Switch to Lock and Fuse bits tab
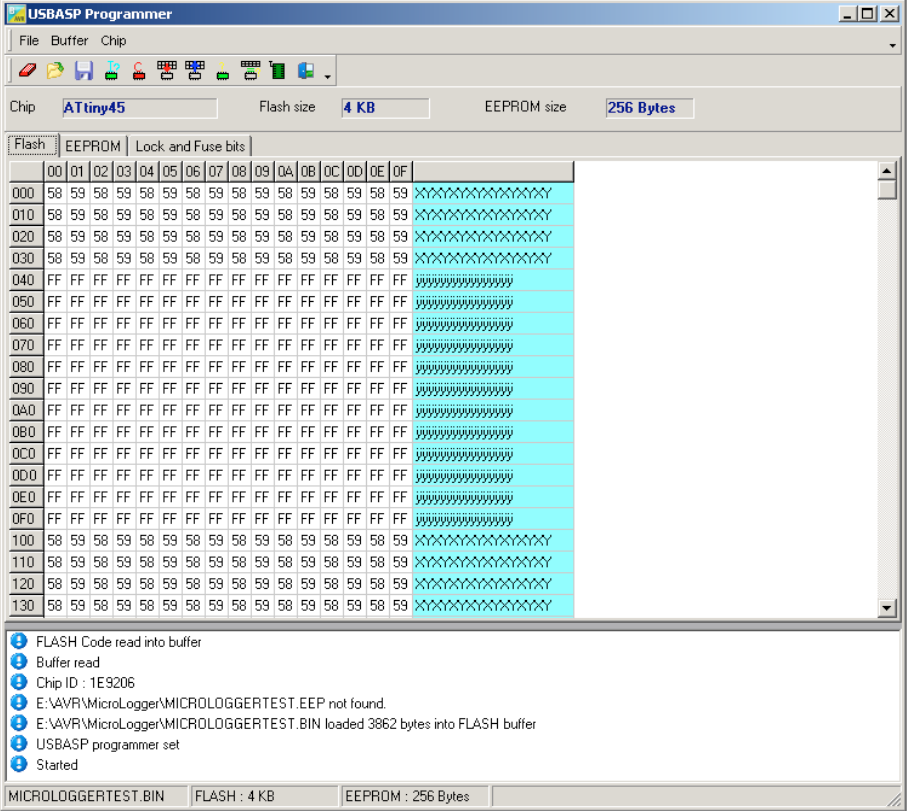The width and height of the screenshot is (908, 811). [190, 146]
